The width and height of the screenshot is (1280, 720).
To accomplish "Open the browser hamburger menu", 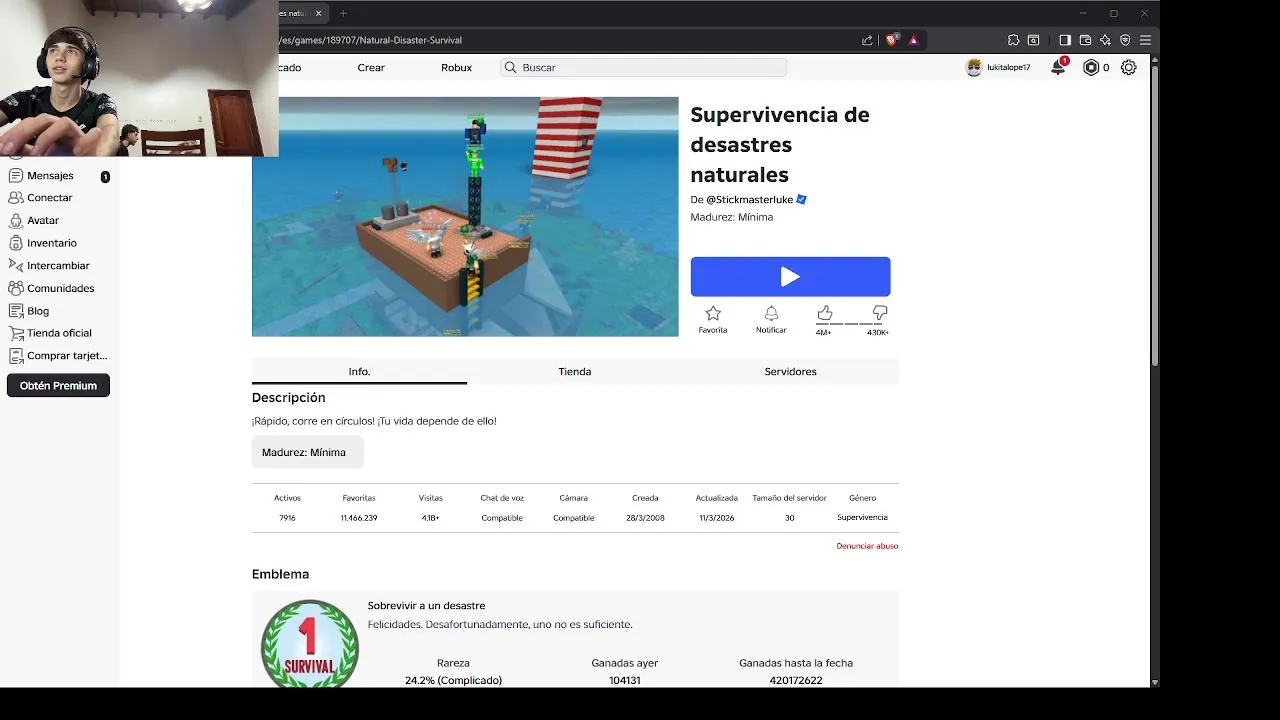I will (x=1146, y=40).
